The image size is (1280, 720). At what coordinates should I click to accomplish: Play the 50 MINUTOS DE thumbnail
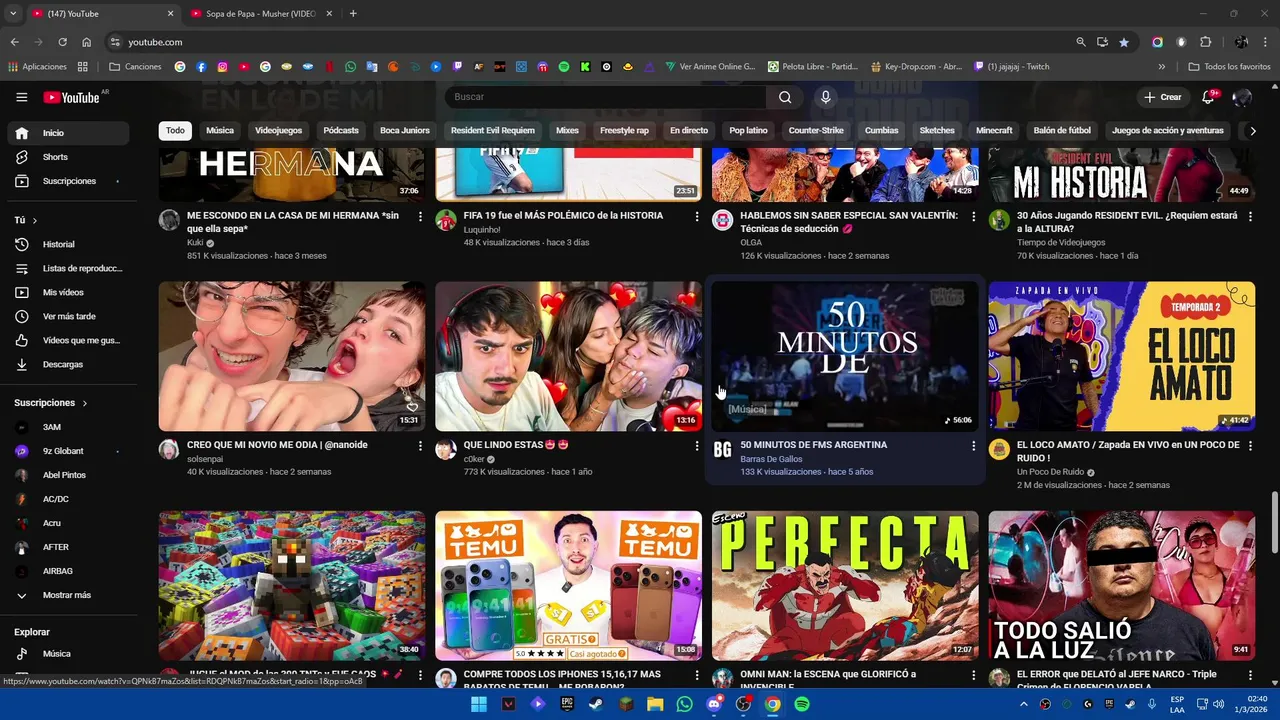[845, 356]
